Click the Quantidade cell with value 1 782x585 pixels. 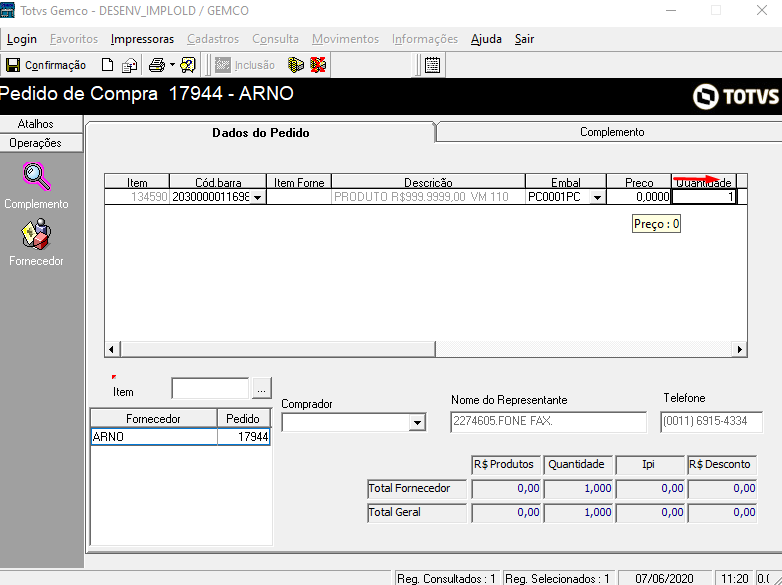[x=704, y=196]
